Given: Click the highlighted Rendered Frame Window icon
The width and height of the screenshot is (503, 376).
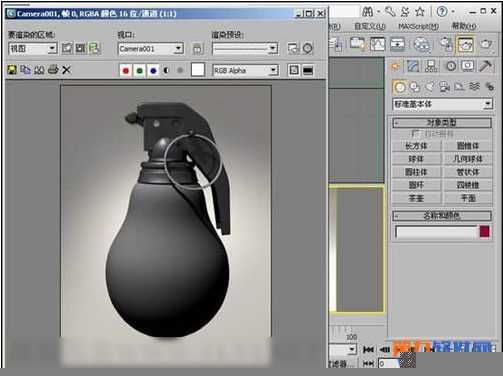Looking at the screenshot, I should pos(466,44).
